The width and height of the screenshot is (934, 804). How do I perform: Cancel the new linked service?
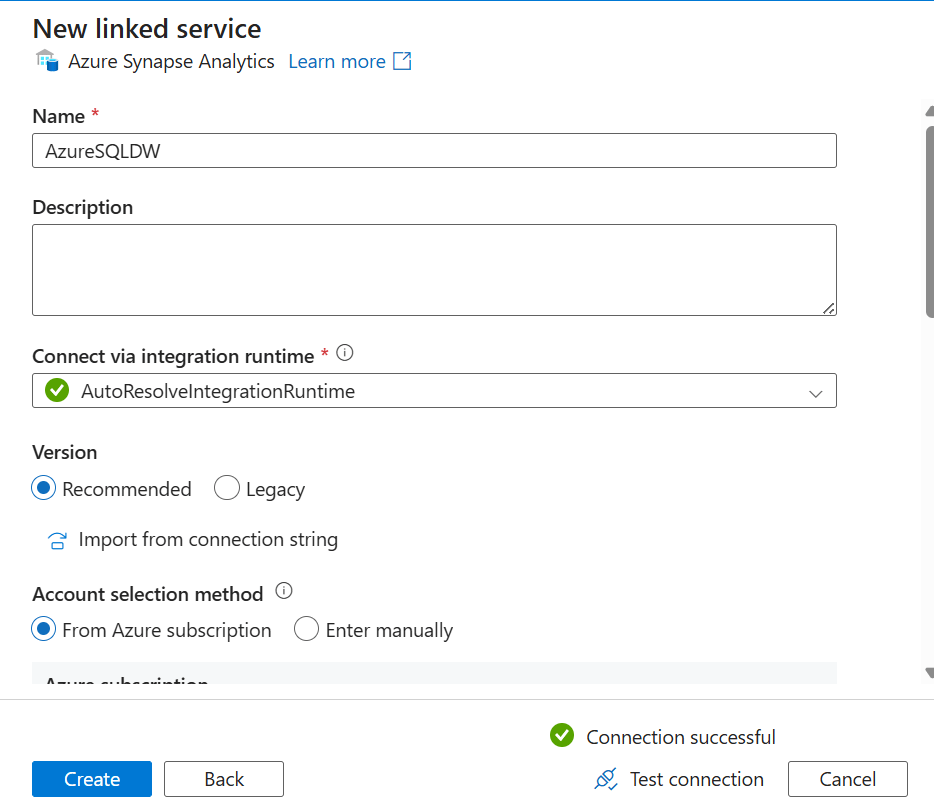(847, 779)
